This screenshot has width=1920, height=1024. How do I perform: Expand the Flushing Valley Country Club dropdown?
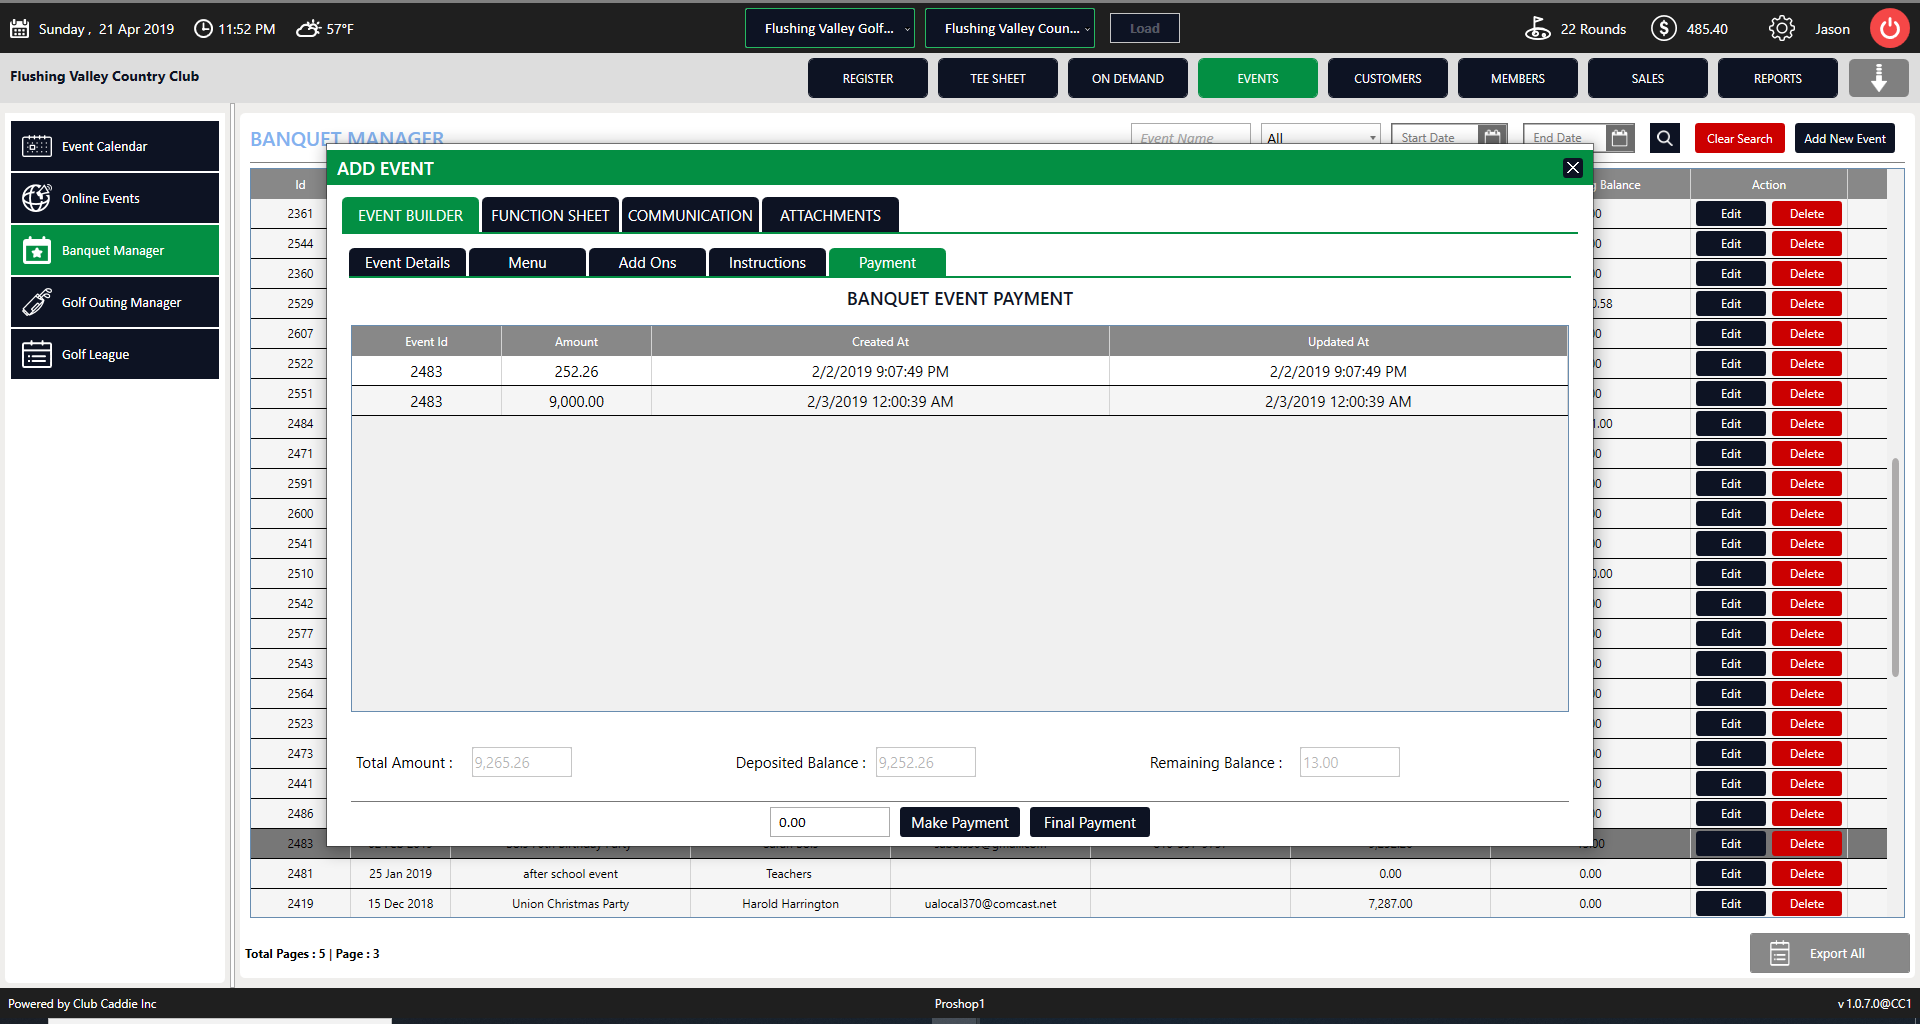1010,29
